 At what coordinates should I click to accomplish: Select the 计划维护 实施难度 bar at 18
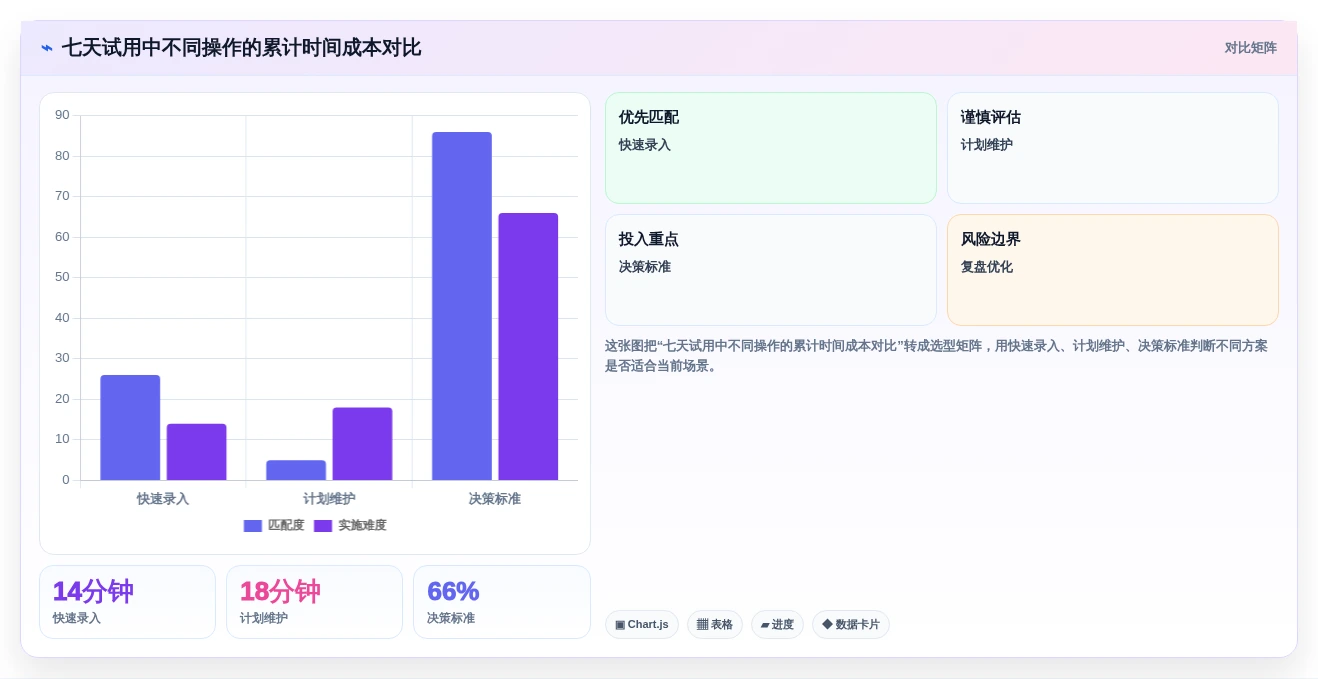pyautogui.click(x=362, y=444)
